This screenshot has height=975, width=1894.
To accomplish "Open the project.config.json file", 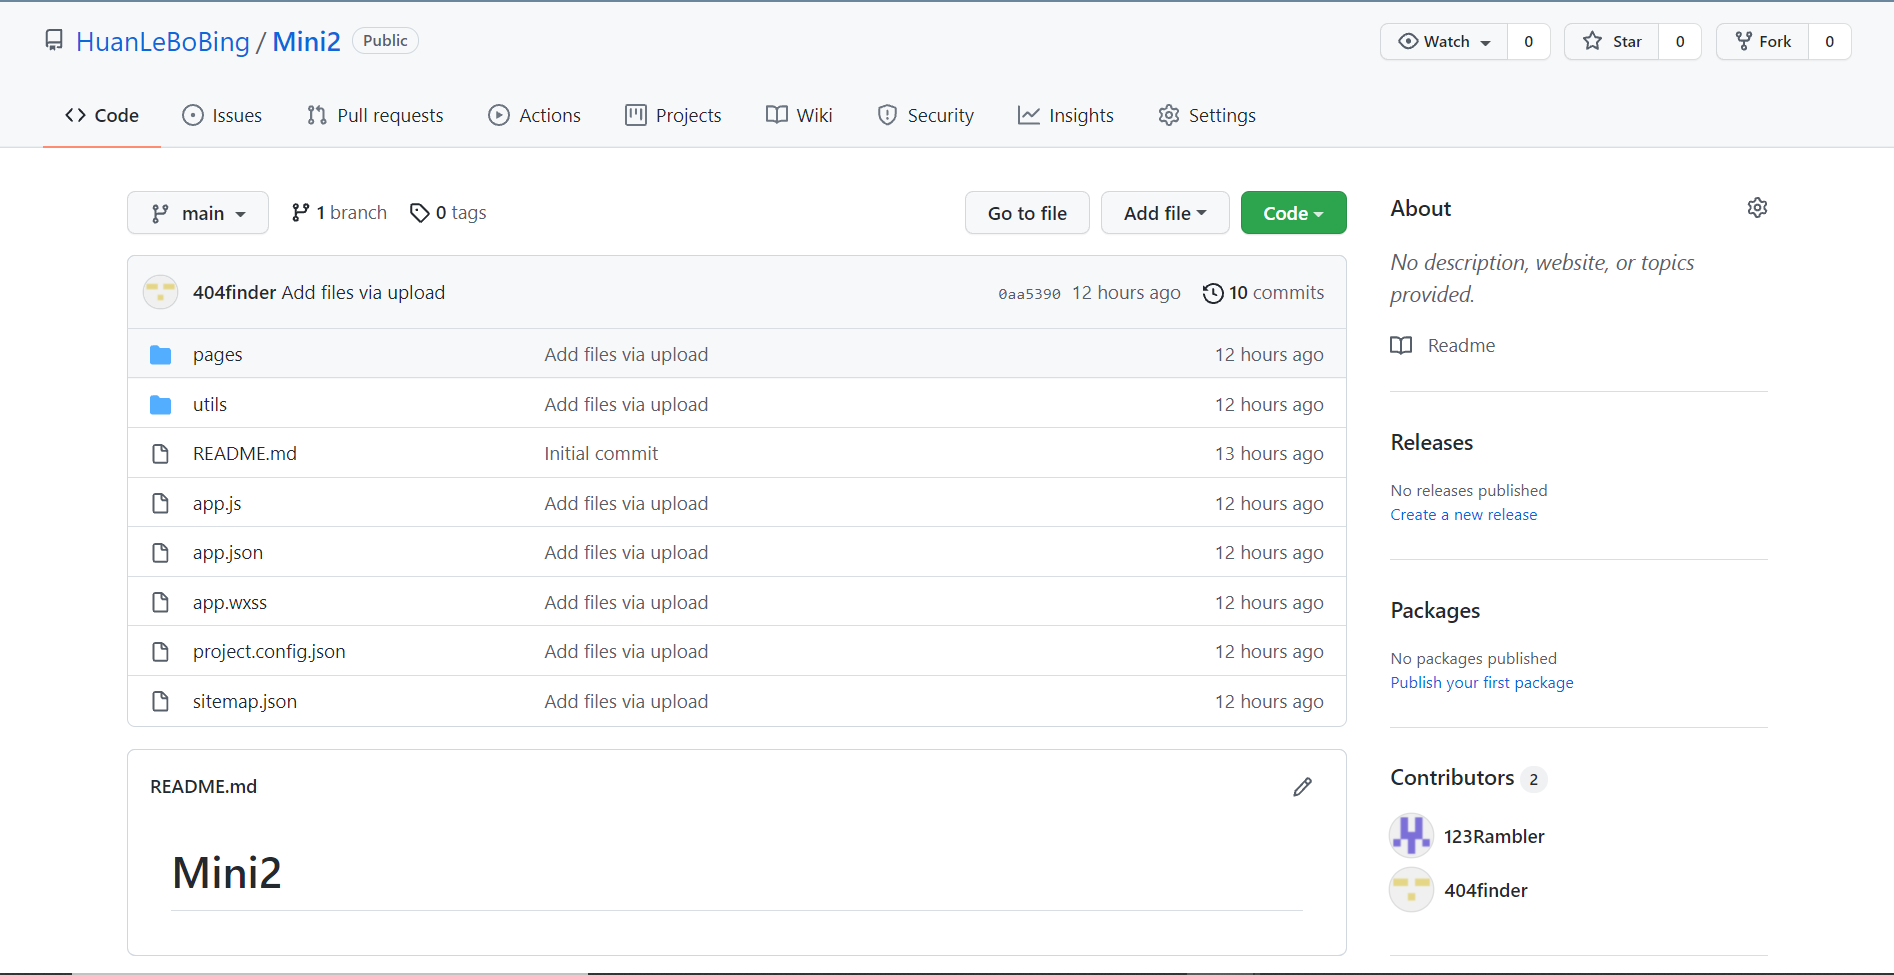I will click(x=269, y=652).
